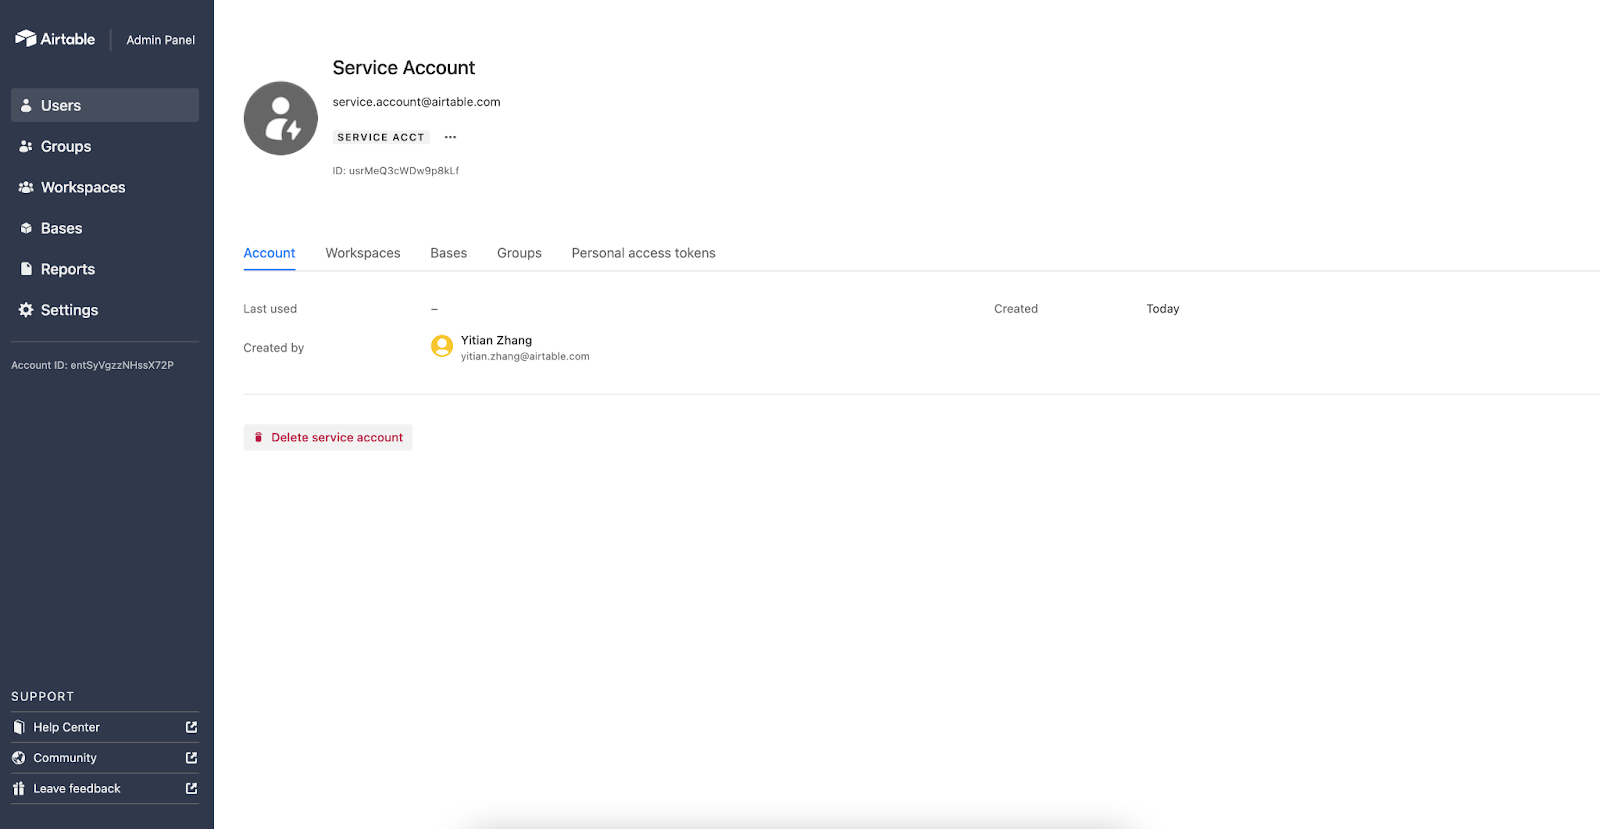Open the Personal access tokens tab

pos(644,253)
